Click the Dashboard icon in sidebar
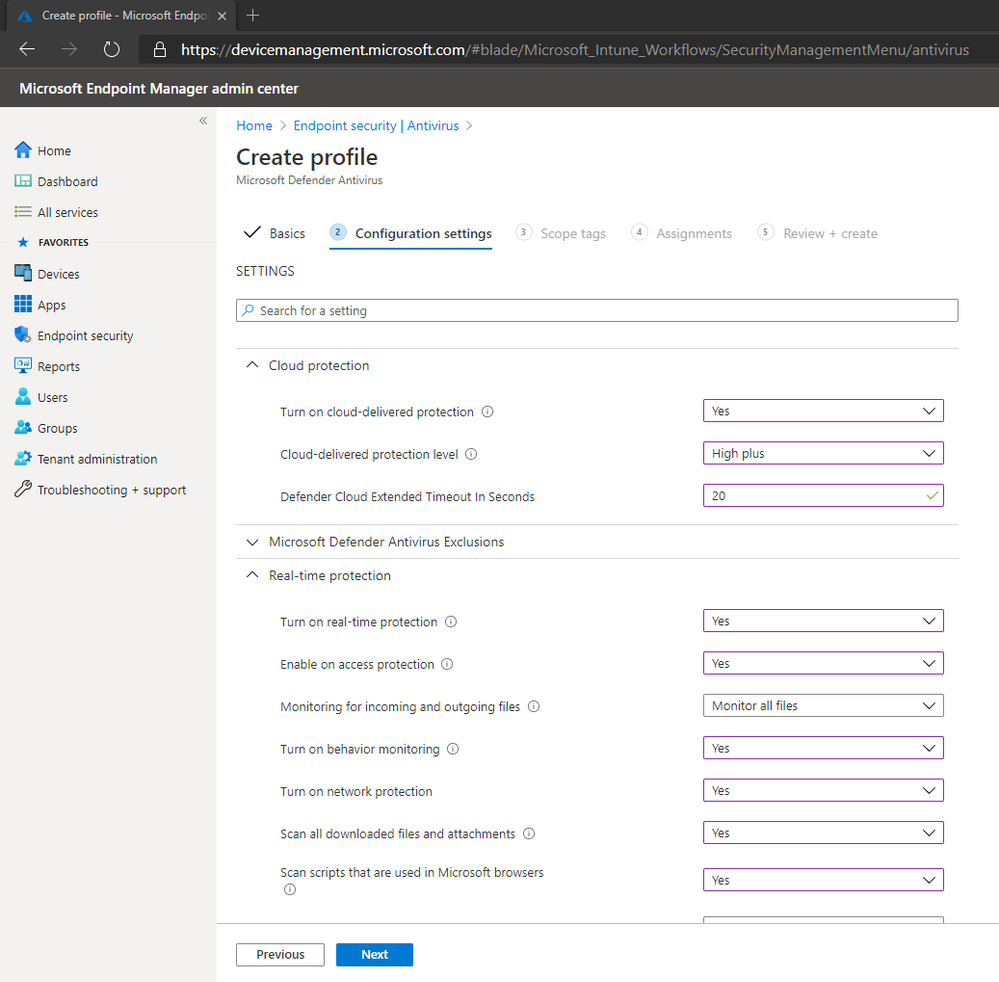This screenshot has width=999, height=982. (23, 181)
